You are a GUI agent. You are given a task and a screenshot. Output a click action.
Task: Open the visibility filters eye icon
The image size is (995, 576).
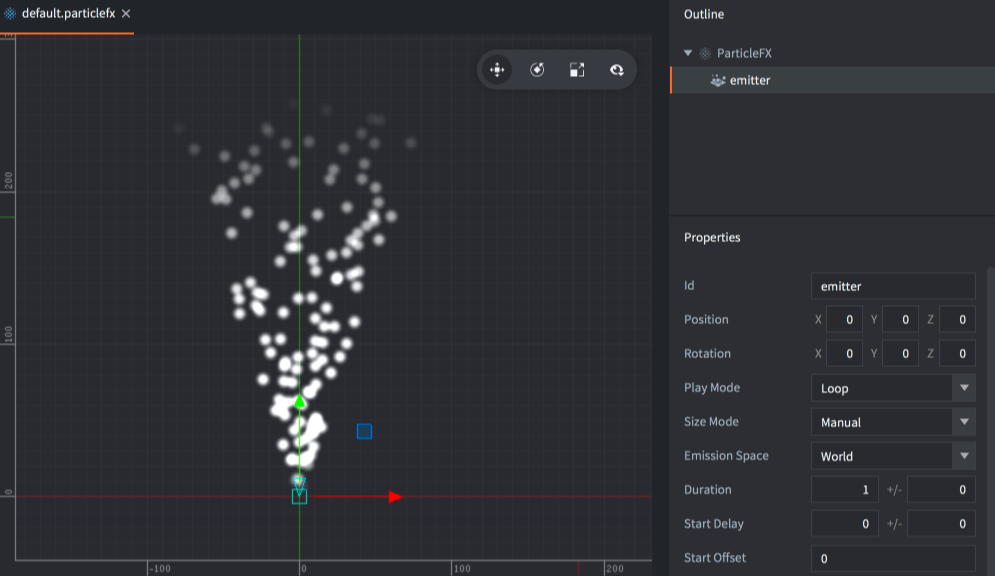click(617, 70)
